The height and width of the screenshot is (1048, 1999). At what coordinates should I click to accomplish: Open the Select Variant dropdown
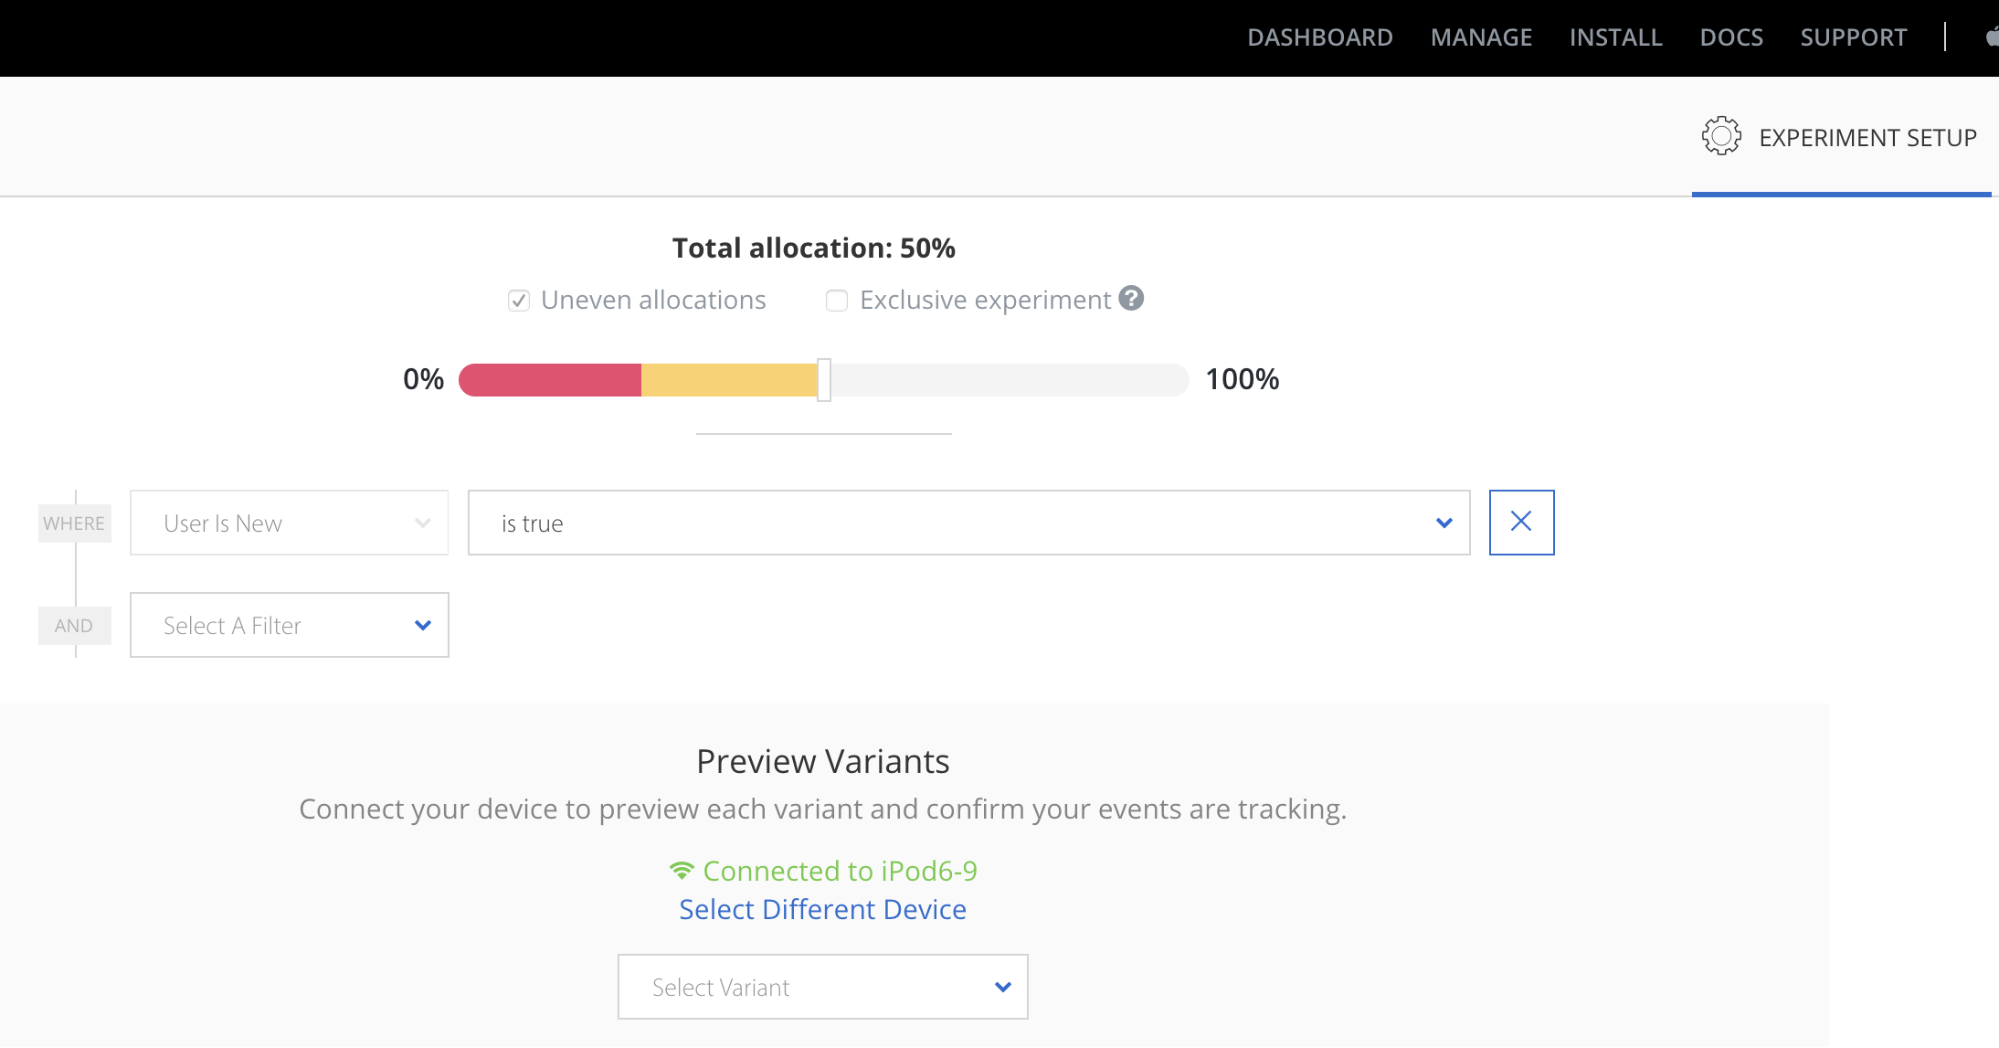click(823, 987)
